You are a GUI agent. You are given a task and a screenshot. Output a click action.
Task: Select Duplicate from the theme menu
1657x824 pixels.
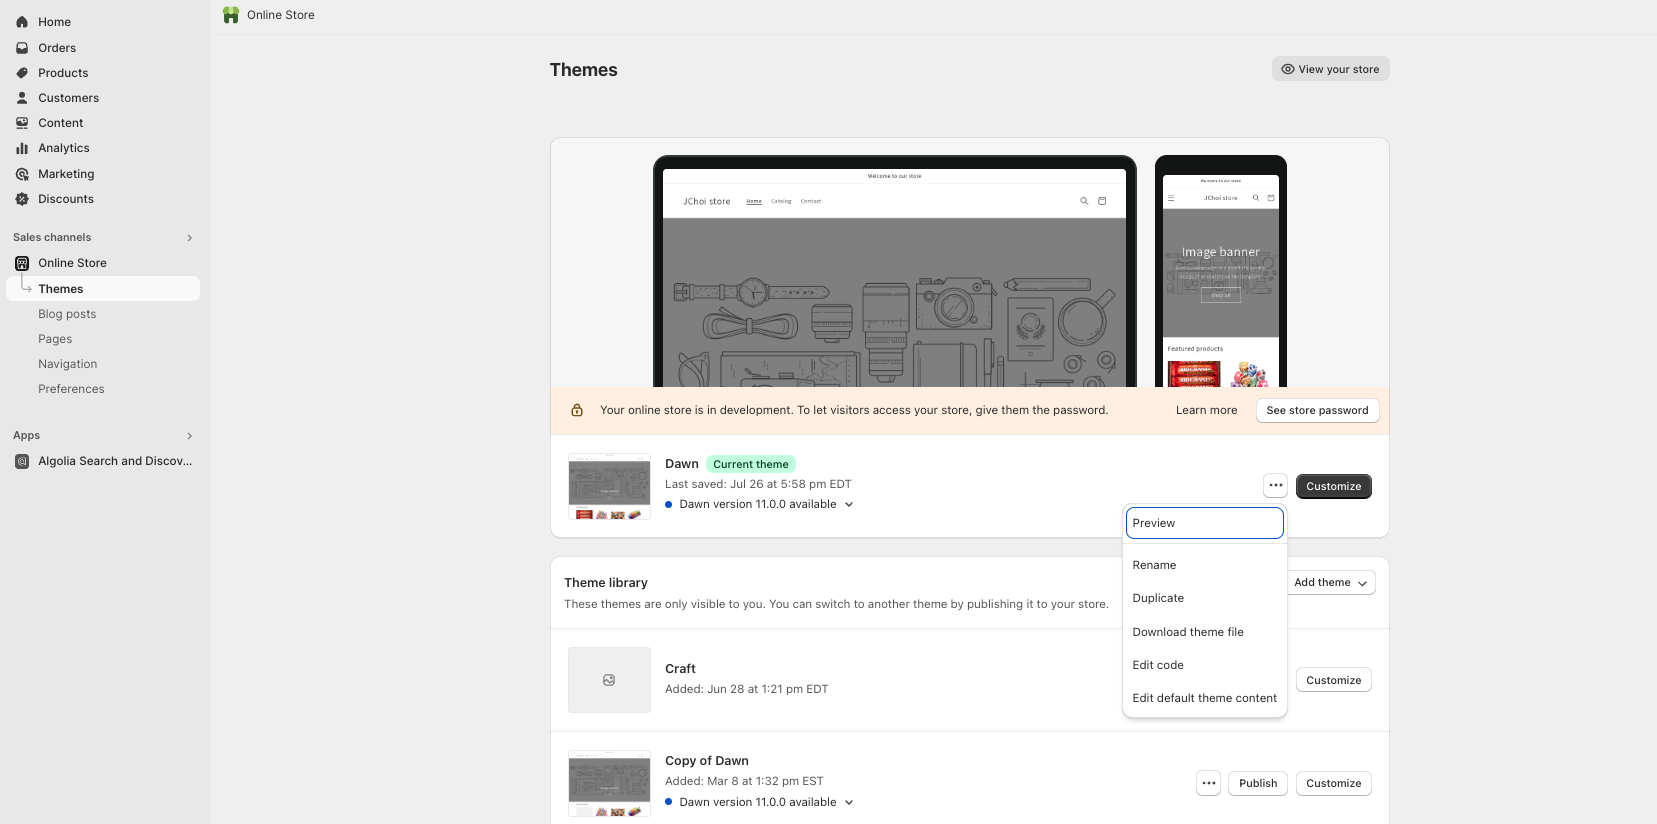coord(1205,598)
